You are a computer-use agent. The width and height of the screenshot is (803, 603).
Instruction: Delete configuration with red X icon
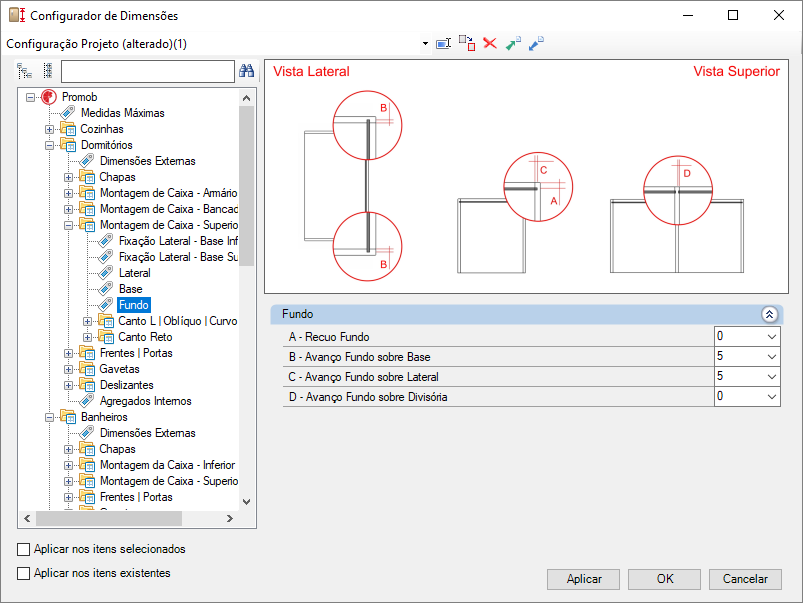click(490, 44)
